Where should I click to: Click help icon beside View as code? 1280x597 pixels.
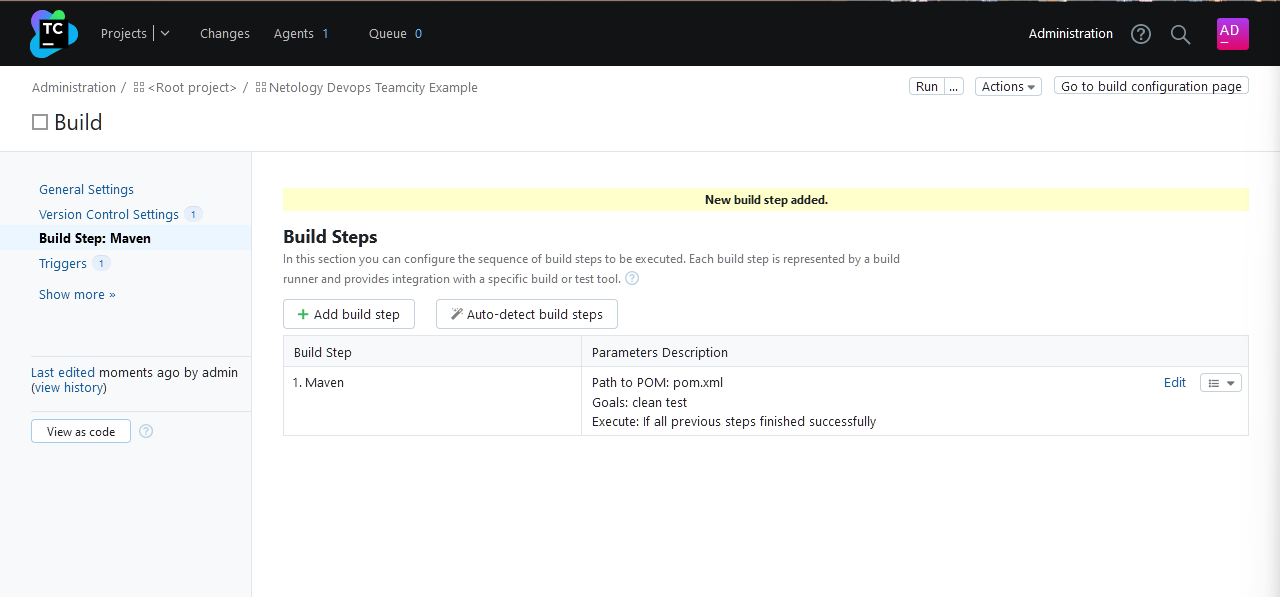click(x=146, y=431)
